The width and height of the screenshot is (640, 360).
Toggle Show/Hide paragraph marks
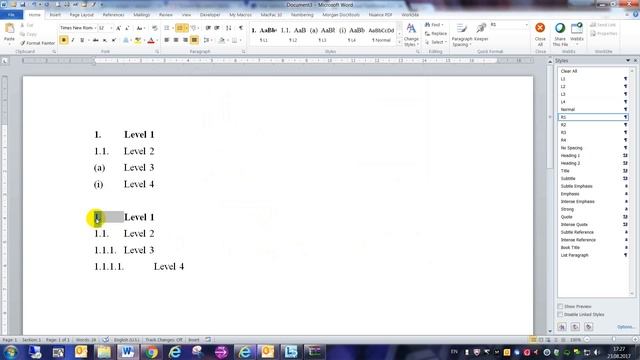click(x=241, y=28)
